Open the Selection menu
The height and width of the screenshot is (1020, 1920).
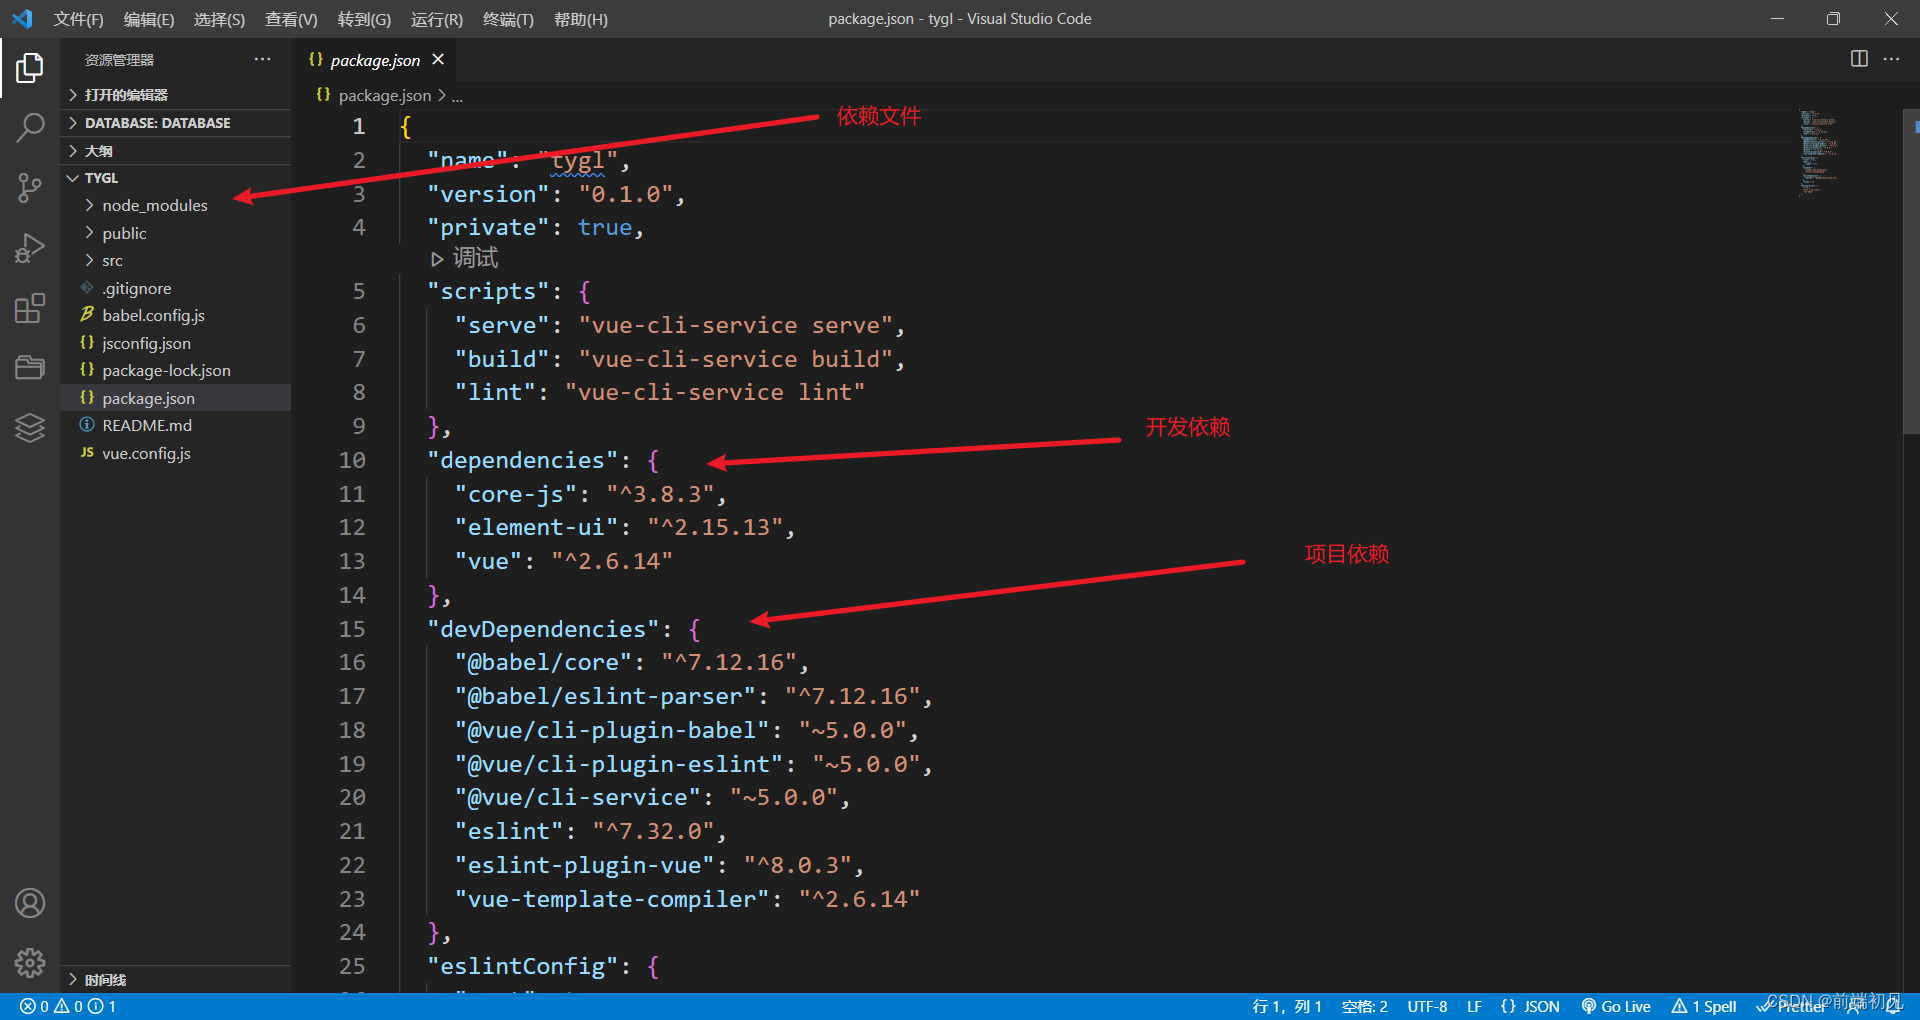pos(219,19)
